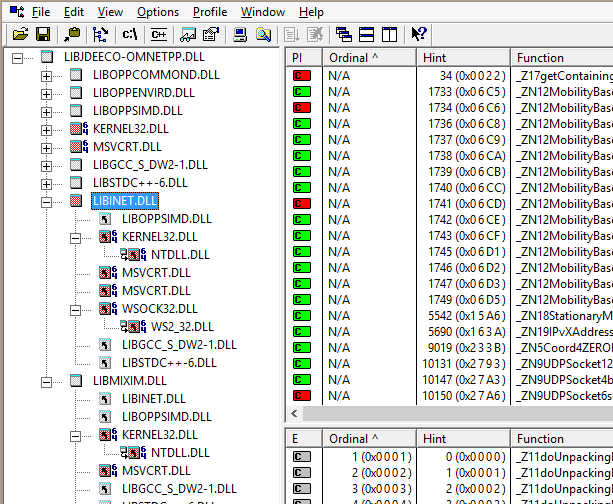Expand the LIBOPPENVIRD.DLL tree node
Image resolution: width=613 pixels, height=504 pixels.
[46, 94]
